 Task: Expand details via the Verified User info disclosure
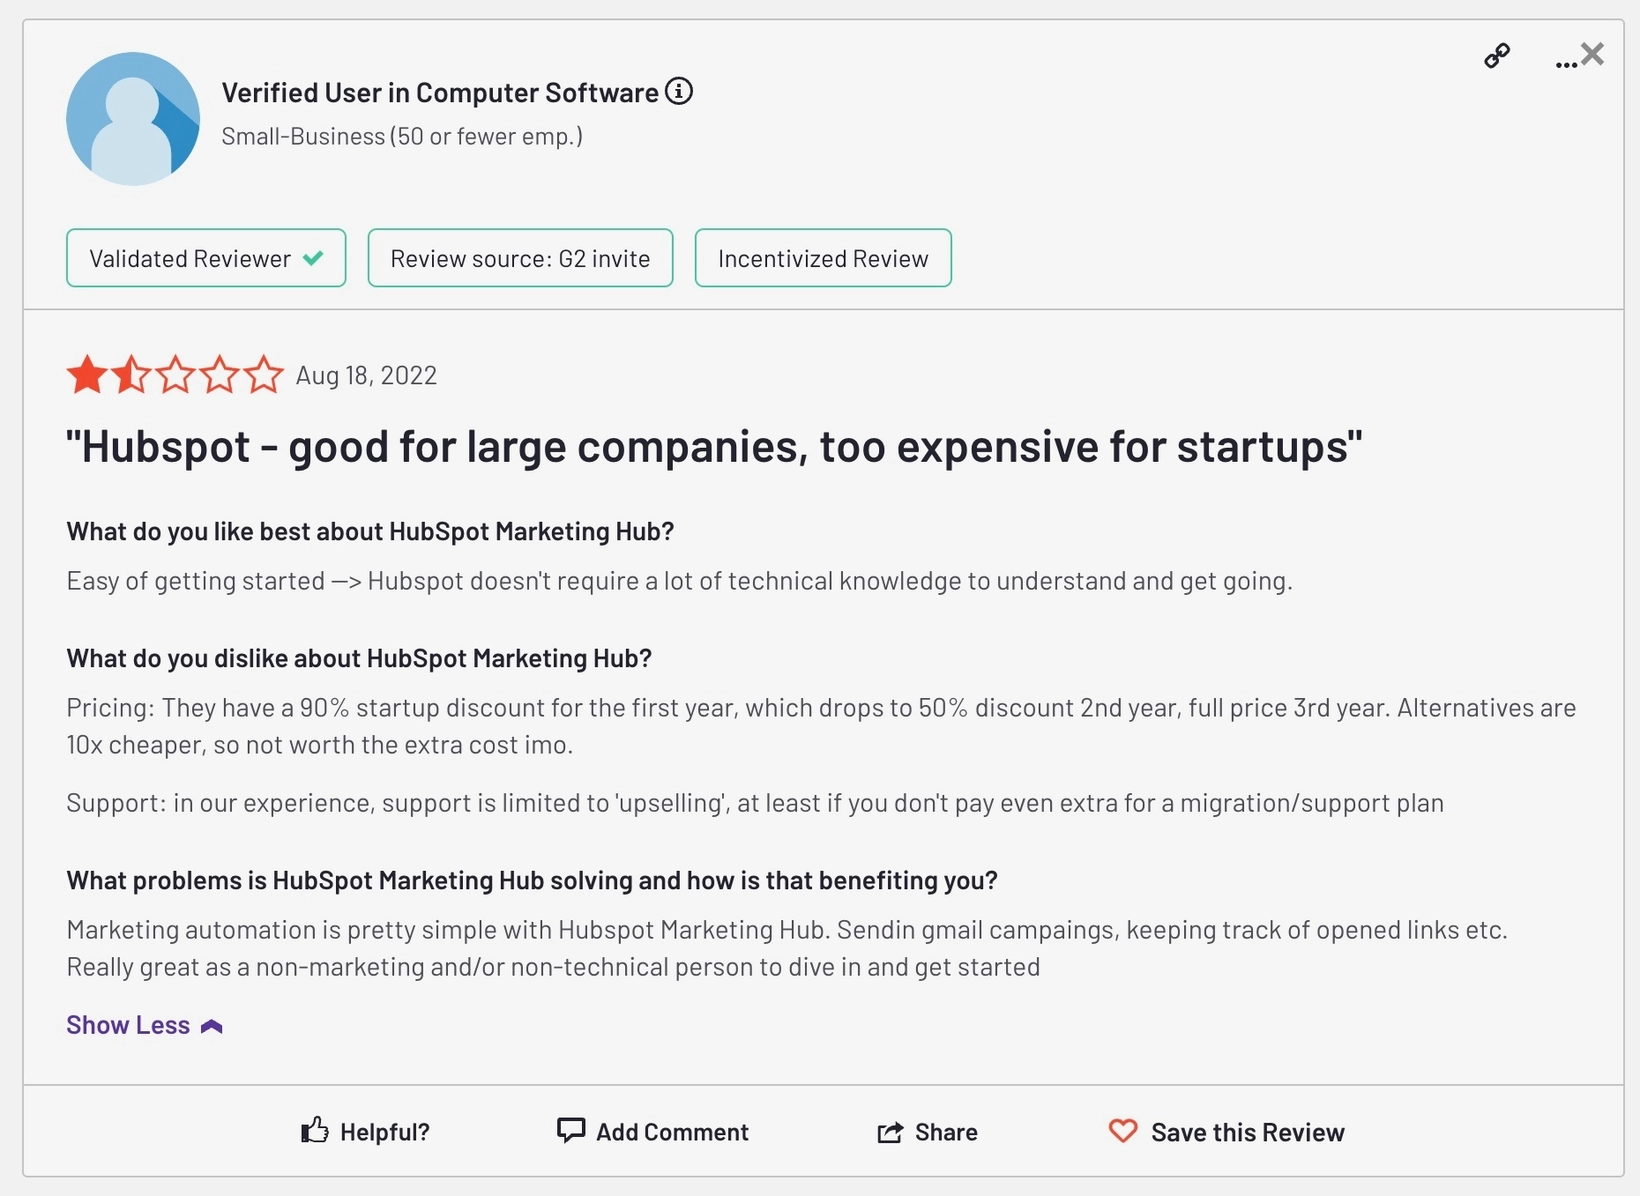point(679,91)
